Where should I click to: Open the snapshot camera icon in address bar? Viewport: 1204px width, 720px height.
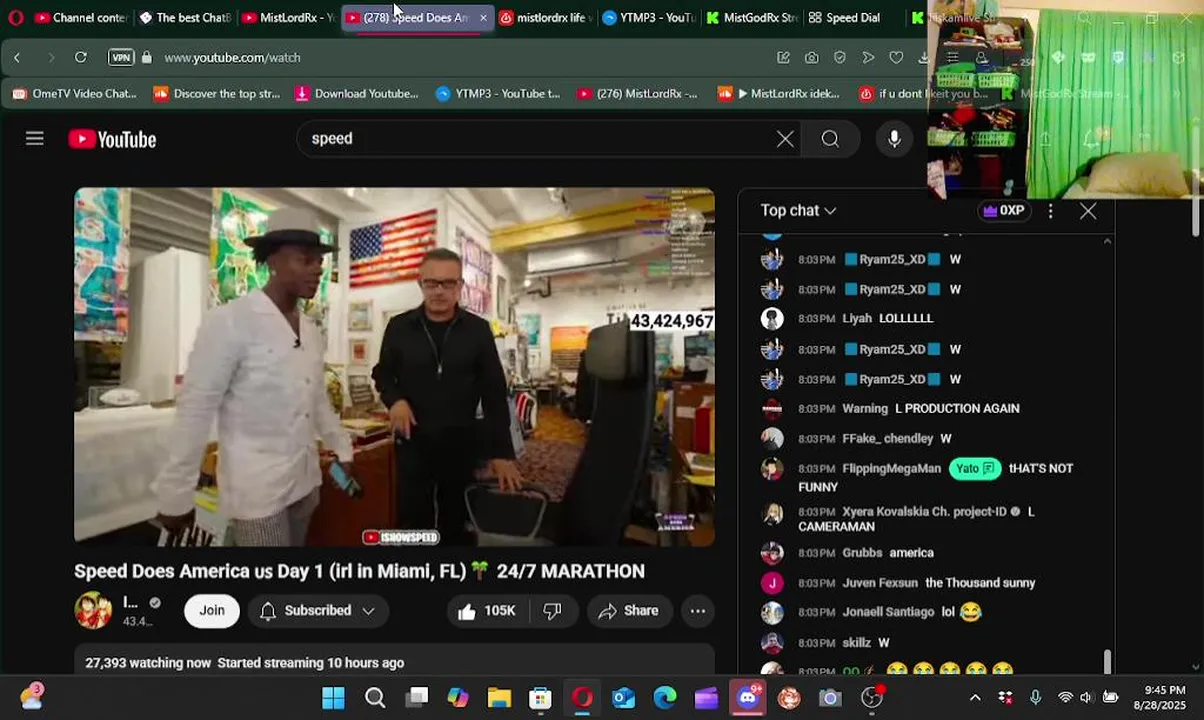(812, 58)
